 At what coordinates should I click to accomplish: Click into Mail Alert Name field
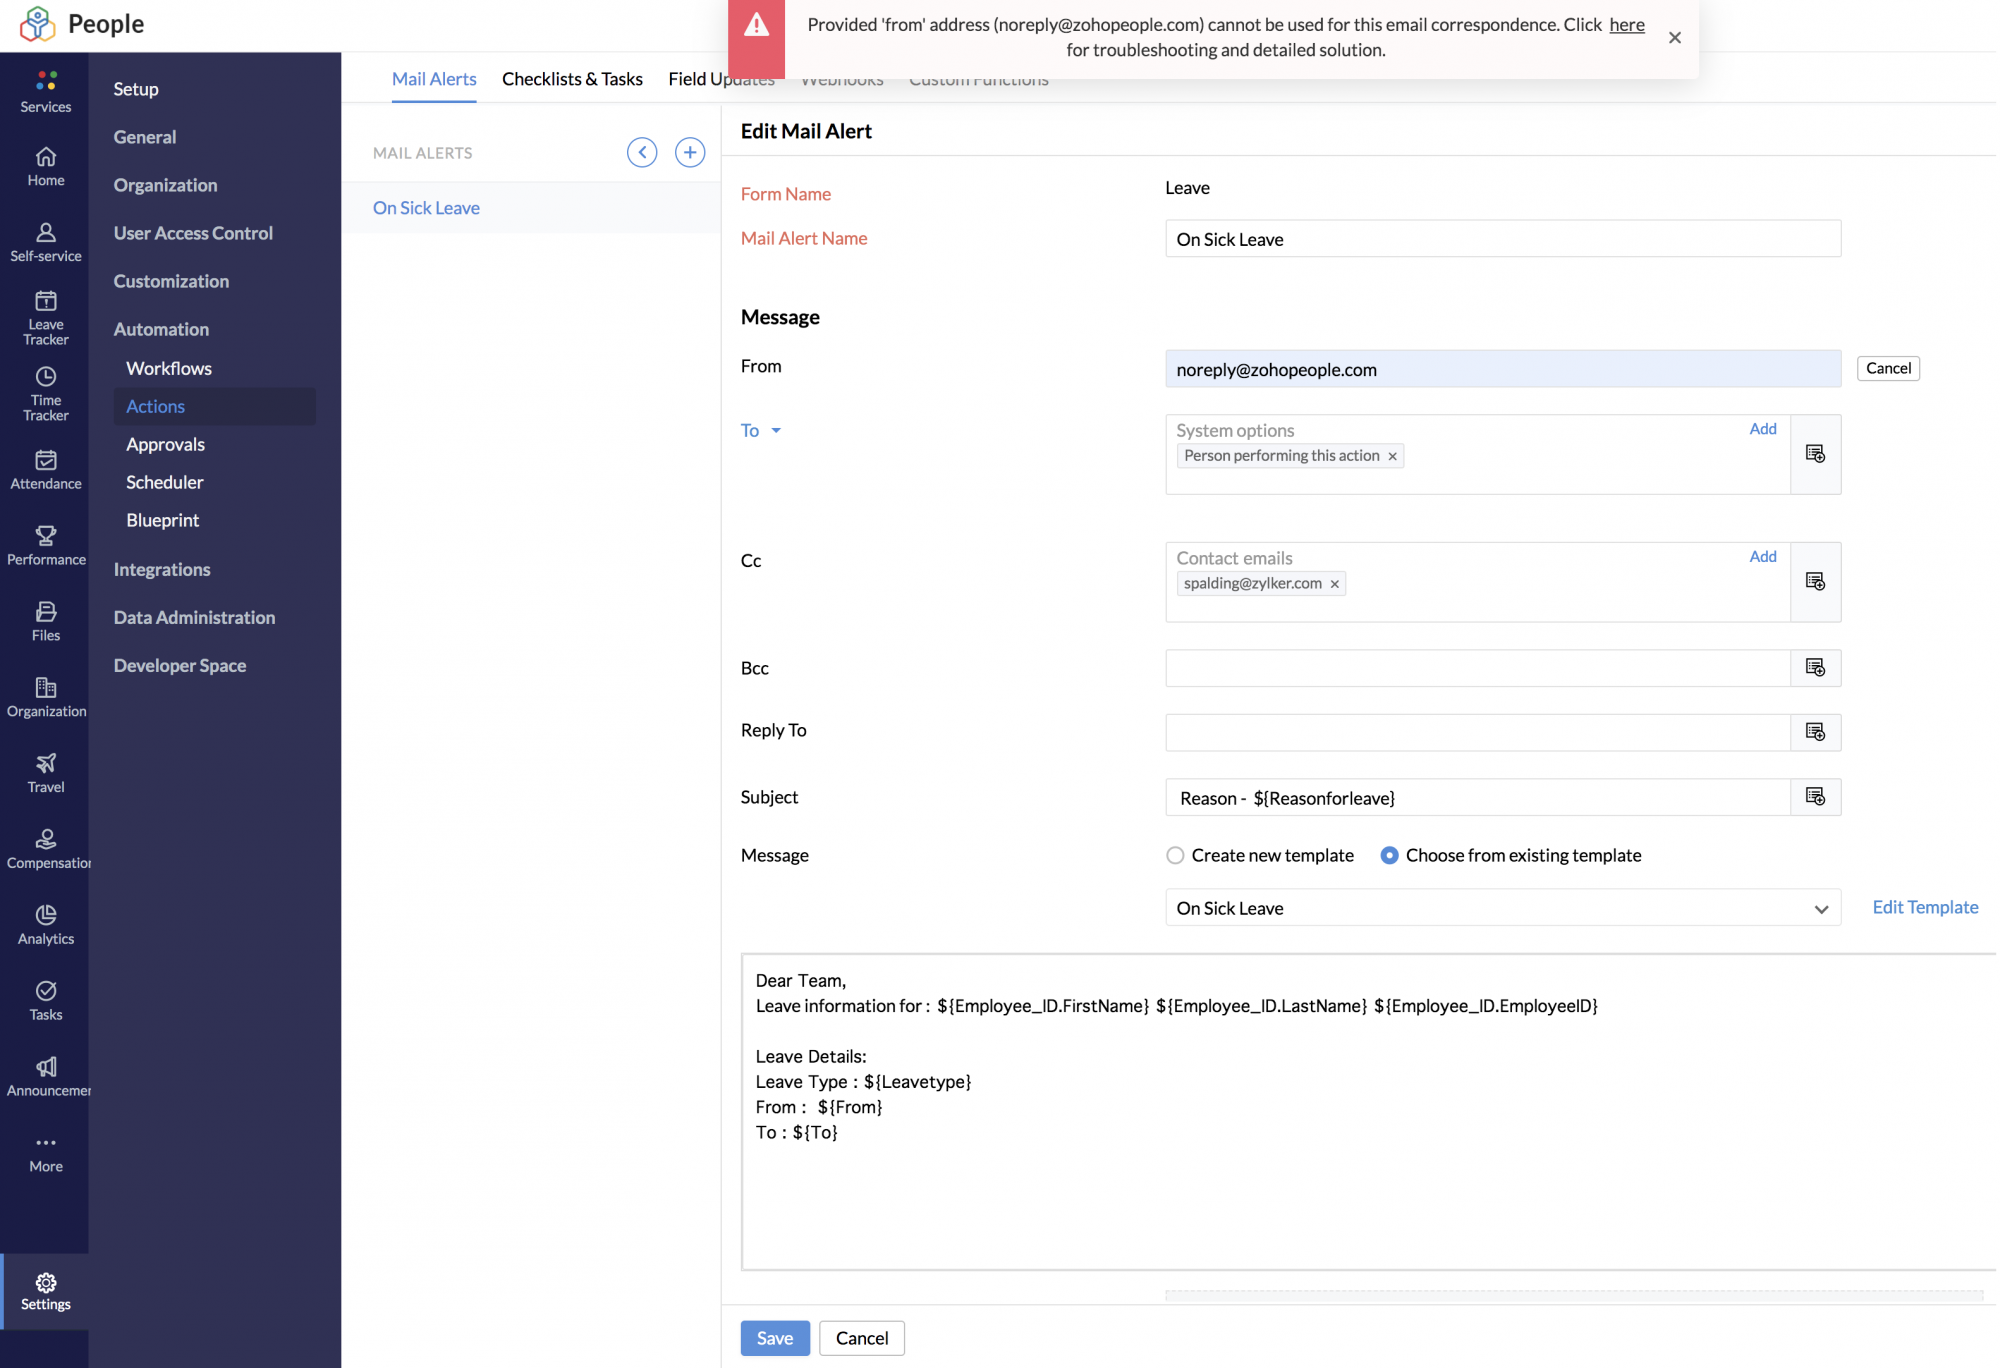(x=1502, y=239)
